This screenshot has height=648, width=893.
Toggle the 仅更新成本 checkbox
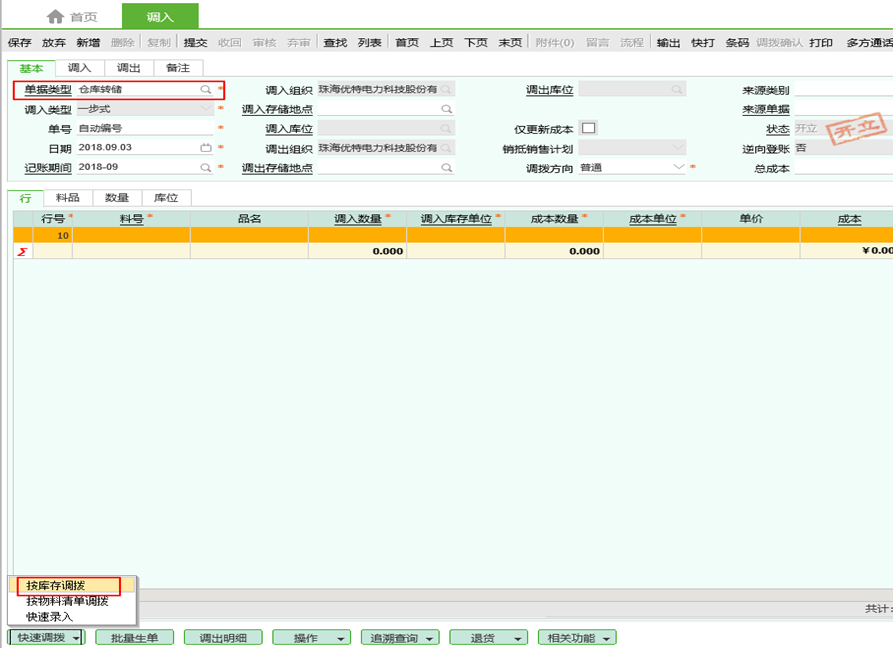(588, 128)
